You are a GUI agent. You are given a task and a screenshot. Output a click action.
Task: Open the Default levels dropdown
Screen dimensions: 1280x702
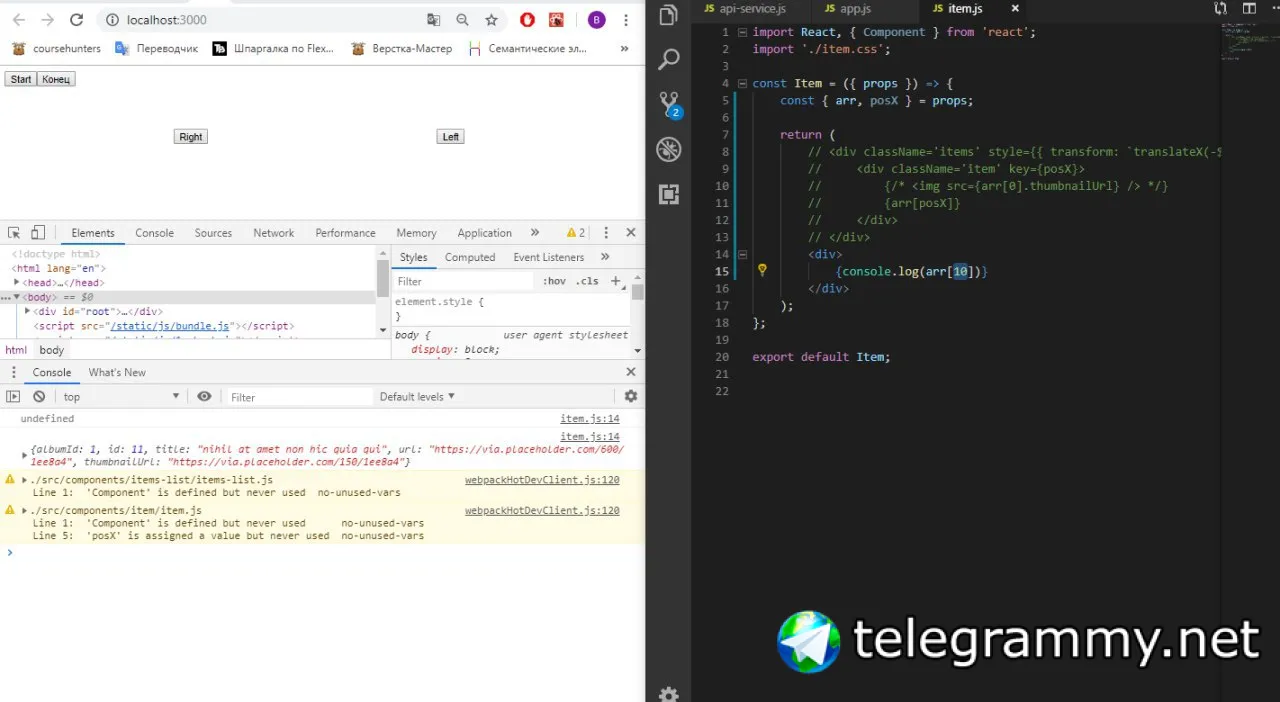(417, 397)
